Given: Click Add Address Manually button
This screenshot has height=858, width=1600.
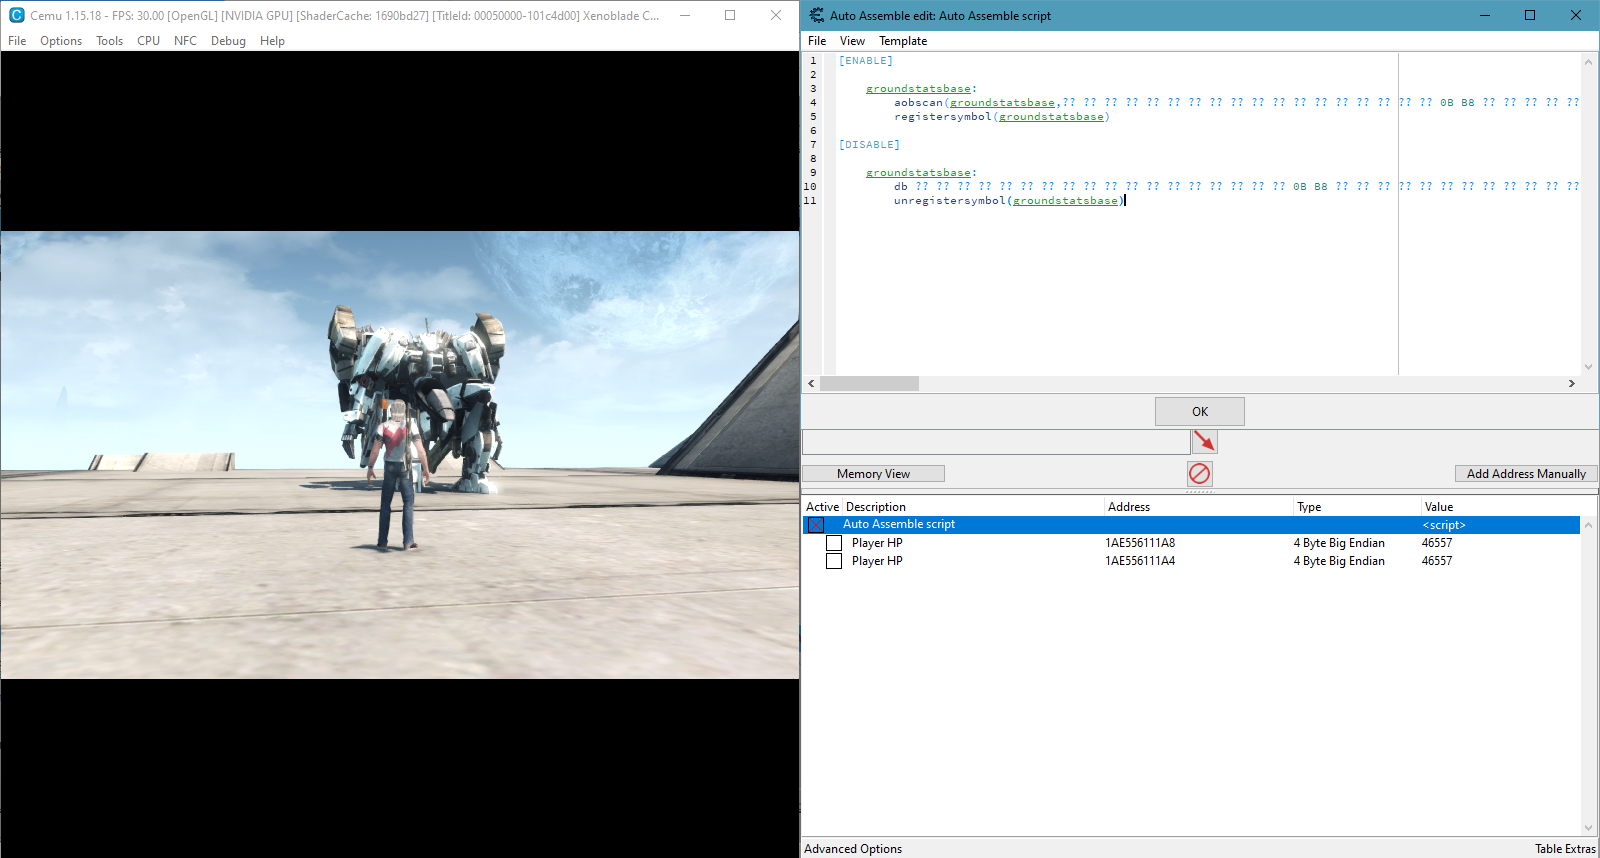Looking at the screenshot, I should (1525, 474).
